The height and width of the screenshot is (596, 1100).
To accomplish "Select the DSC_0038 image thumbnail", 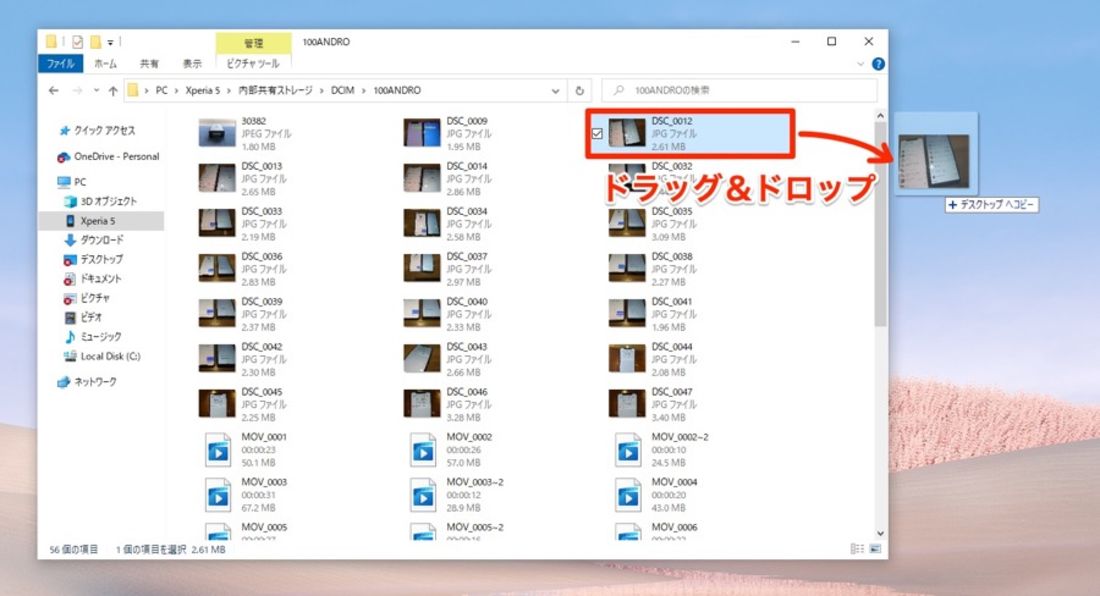I will pos(626,268).
